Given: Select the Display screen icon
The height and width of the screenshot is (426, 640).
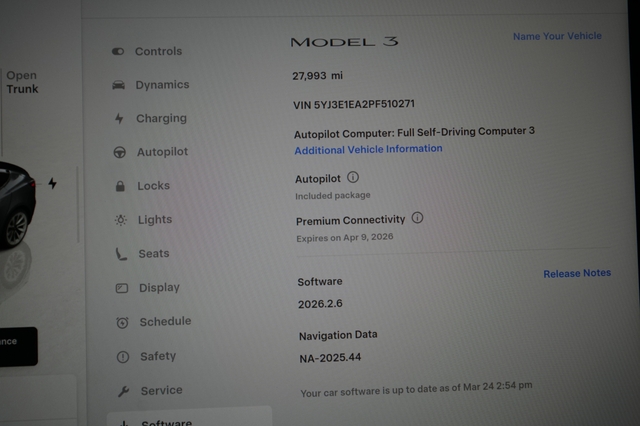Looking at the screenshot, I should pyautogui.click(x=122, y=288).
